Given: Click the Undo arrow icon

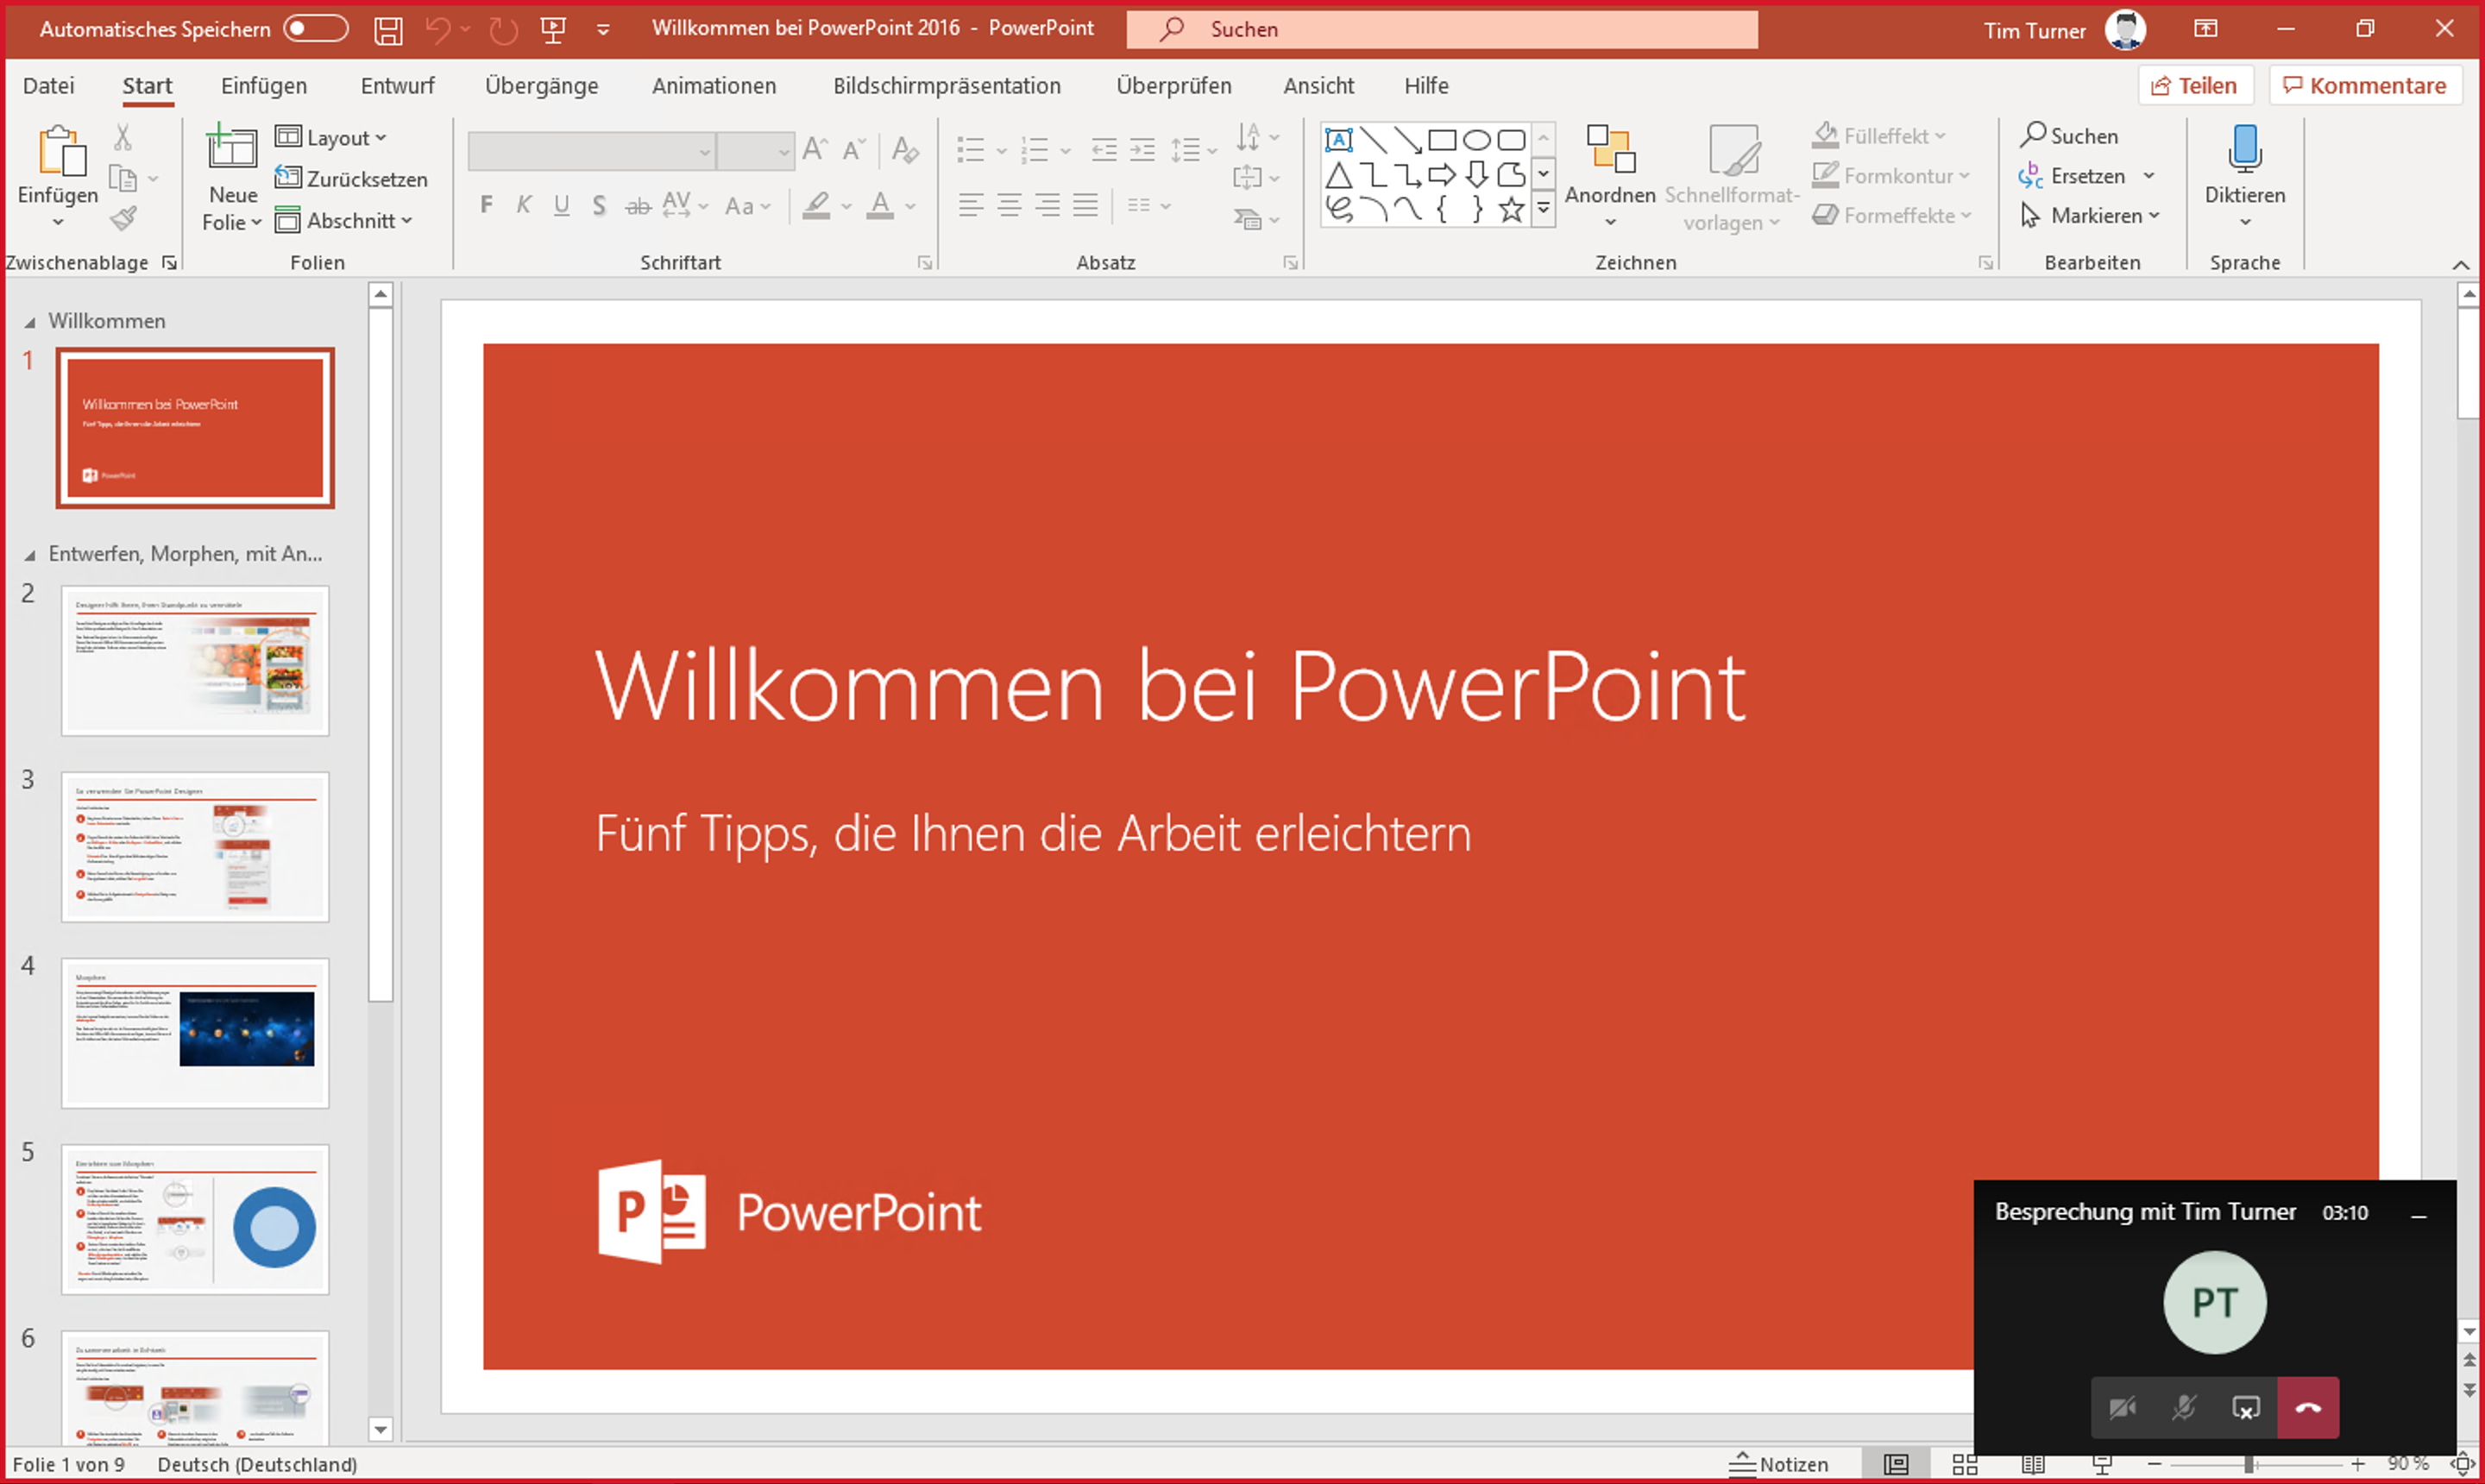Looking at the screenshot, I should [438, 30].
